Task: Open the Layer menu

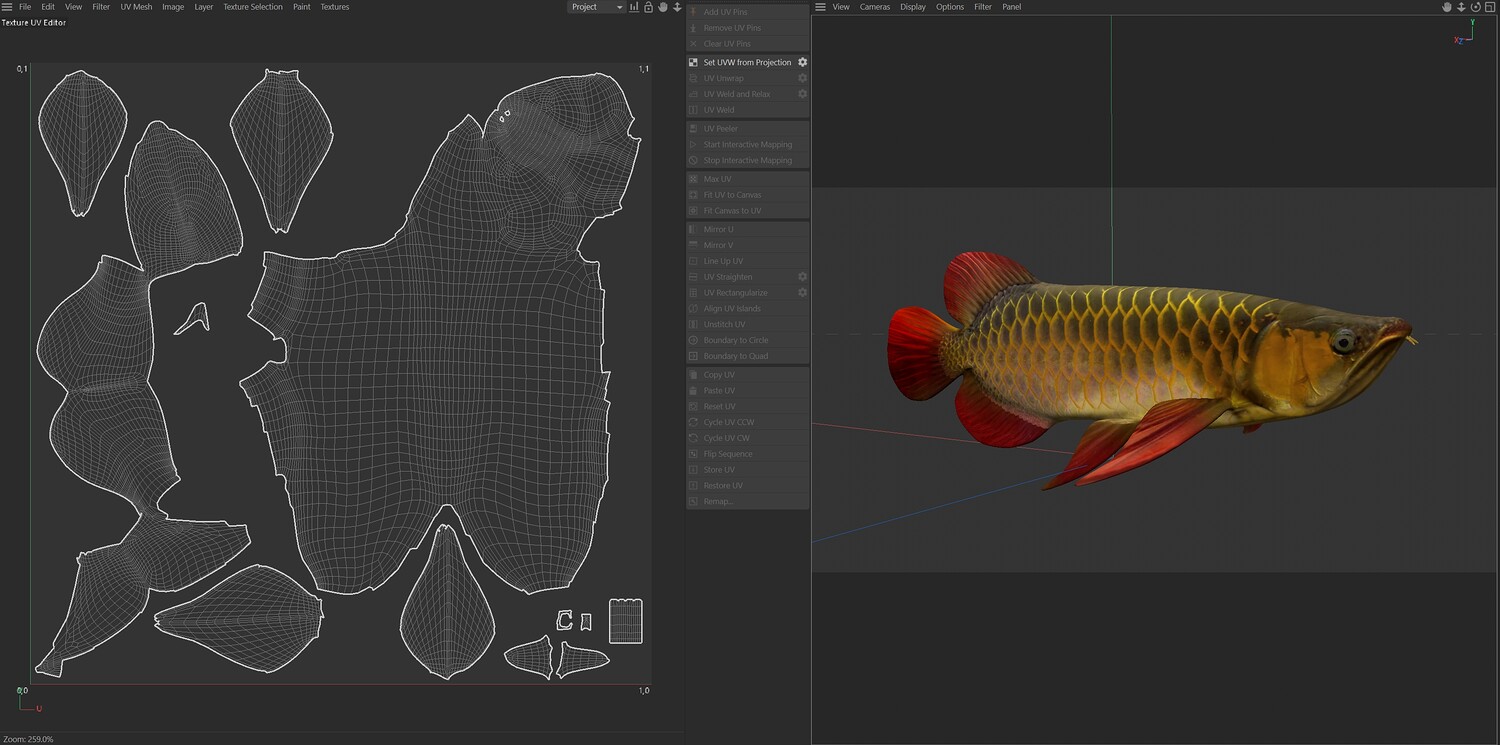Action: tap(204, 7)
